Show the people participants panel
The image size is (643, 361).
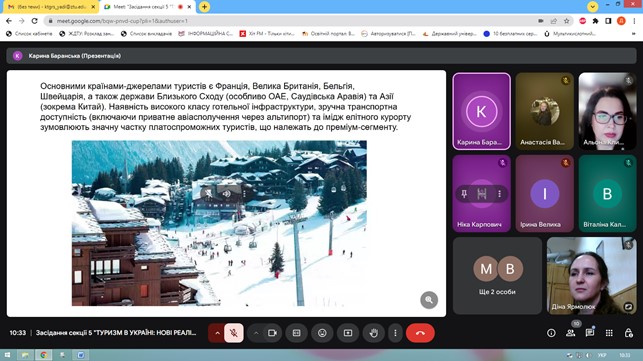pos(570,333)
